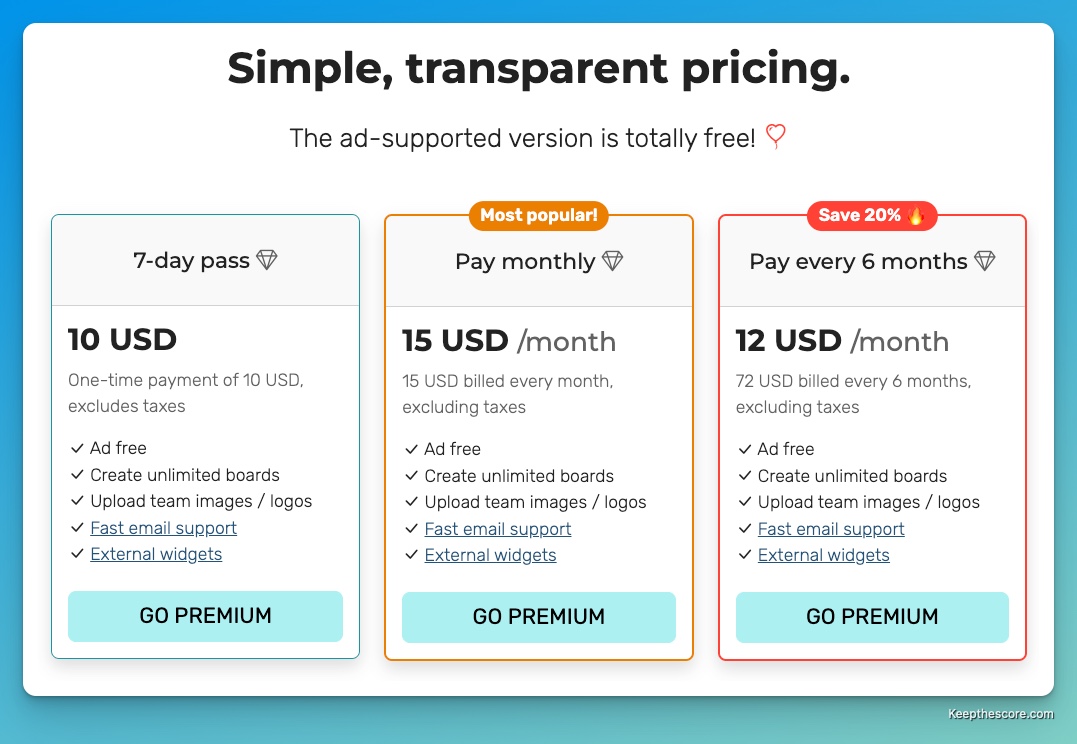Click the heart balloon icon in the subtitle

(x=775, y=136)
